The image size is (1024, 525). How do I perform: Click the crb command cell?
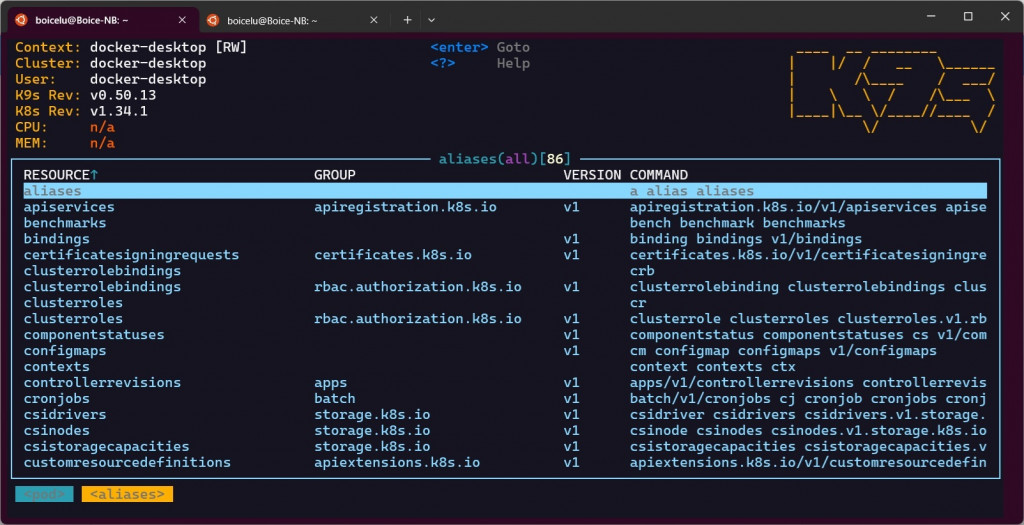click(642, 271)
